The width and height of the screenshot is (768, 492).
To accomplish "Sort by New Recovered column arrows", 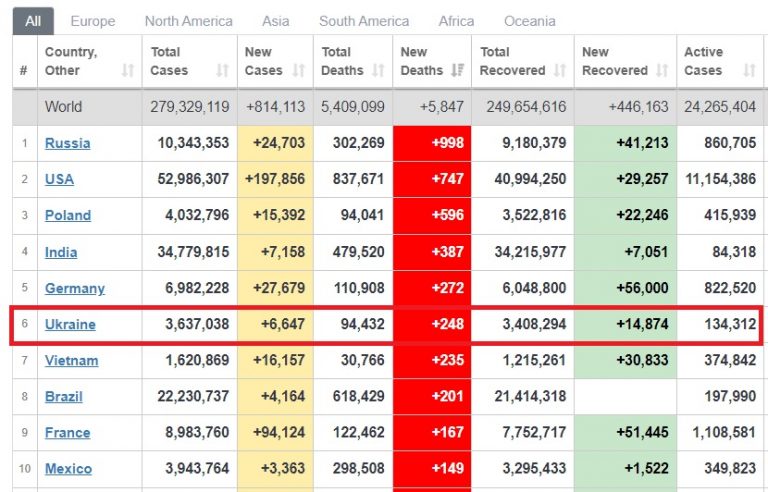I will click(662, 71).
